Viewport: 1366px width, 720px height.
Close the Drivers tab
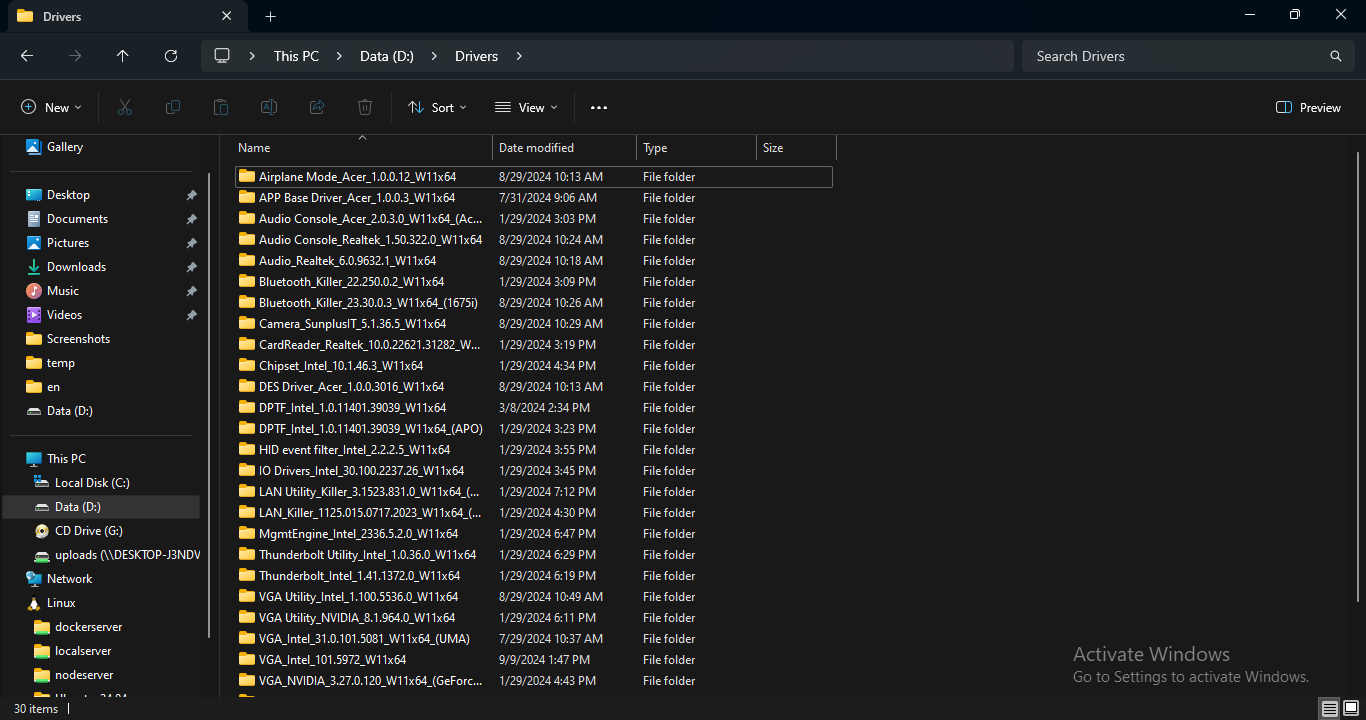[227, 16]
